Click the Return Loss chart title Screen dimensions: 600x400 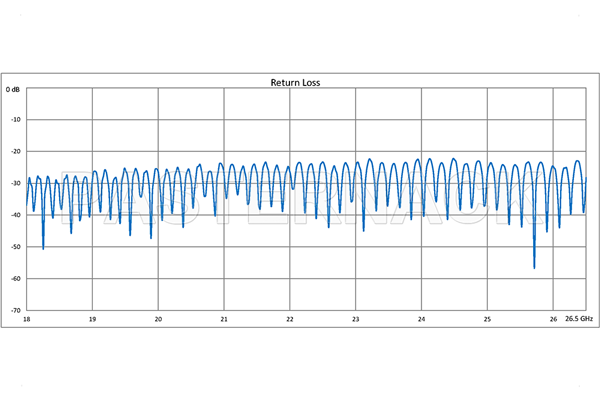295,82
